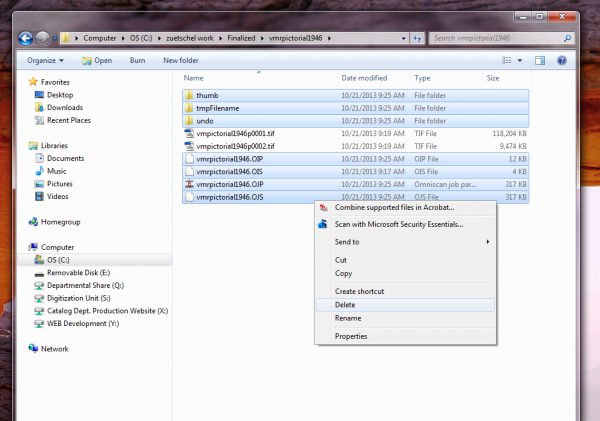Image resolution: width=600 pixels, height=421 pixels.
Task: Sort files by the Date modified column header
Action: [364, 77]
